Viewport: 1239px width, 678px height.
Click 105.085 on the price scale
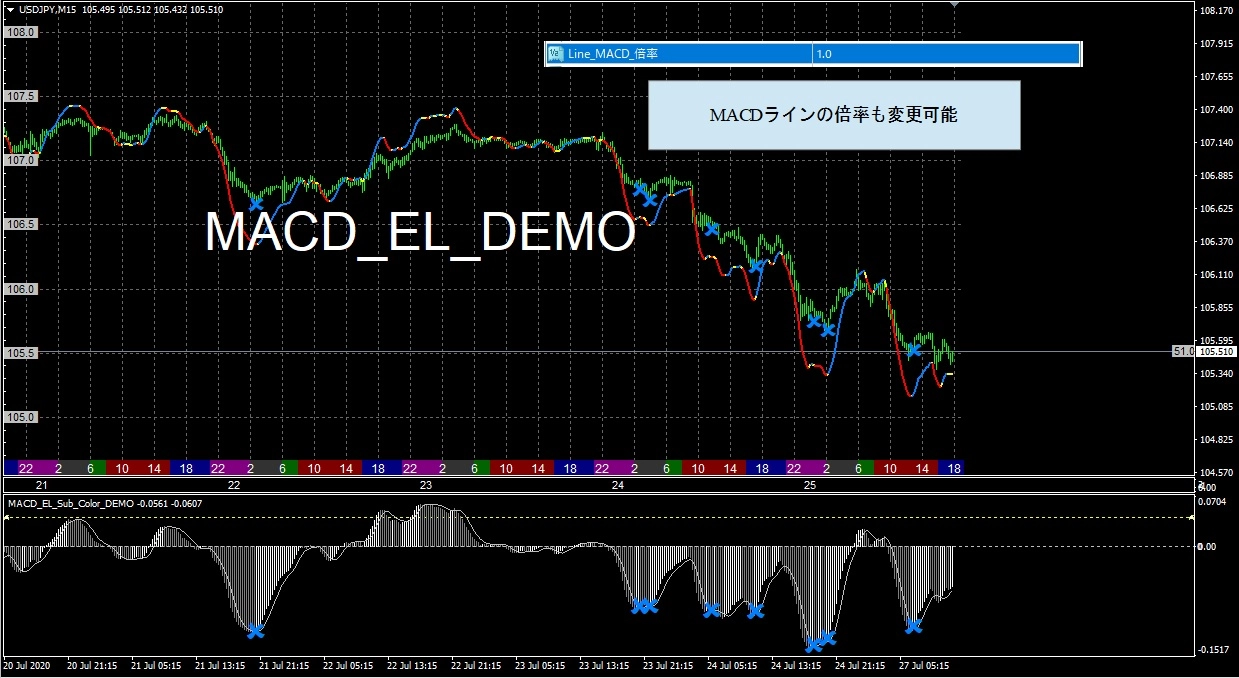(x=1217, y=407)
